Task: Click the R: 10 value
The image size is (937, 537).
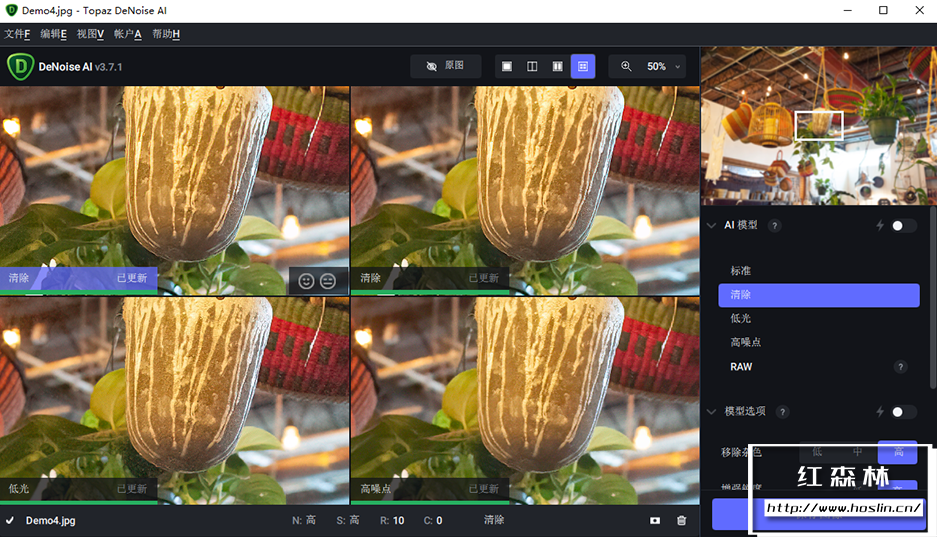Action: [x=392, y=520]
